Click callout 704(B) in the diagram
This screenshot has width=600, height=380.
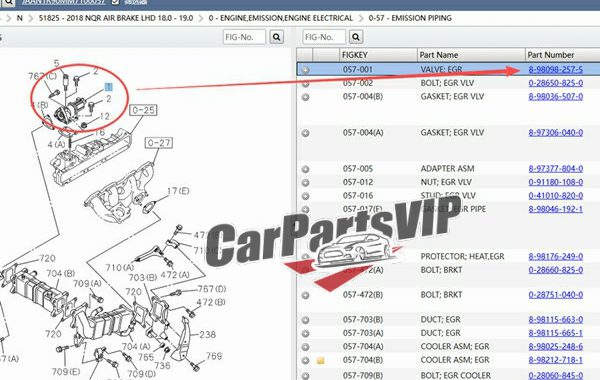pos(60,273)
